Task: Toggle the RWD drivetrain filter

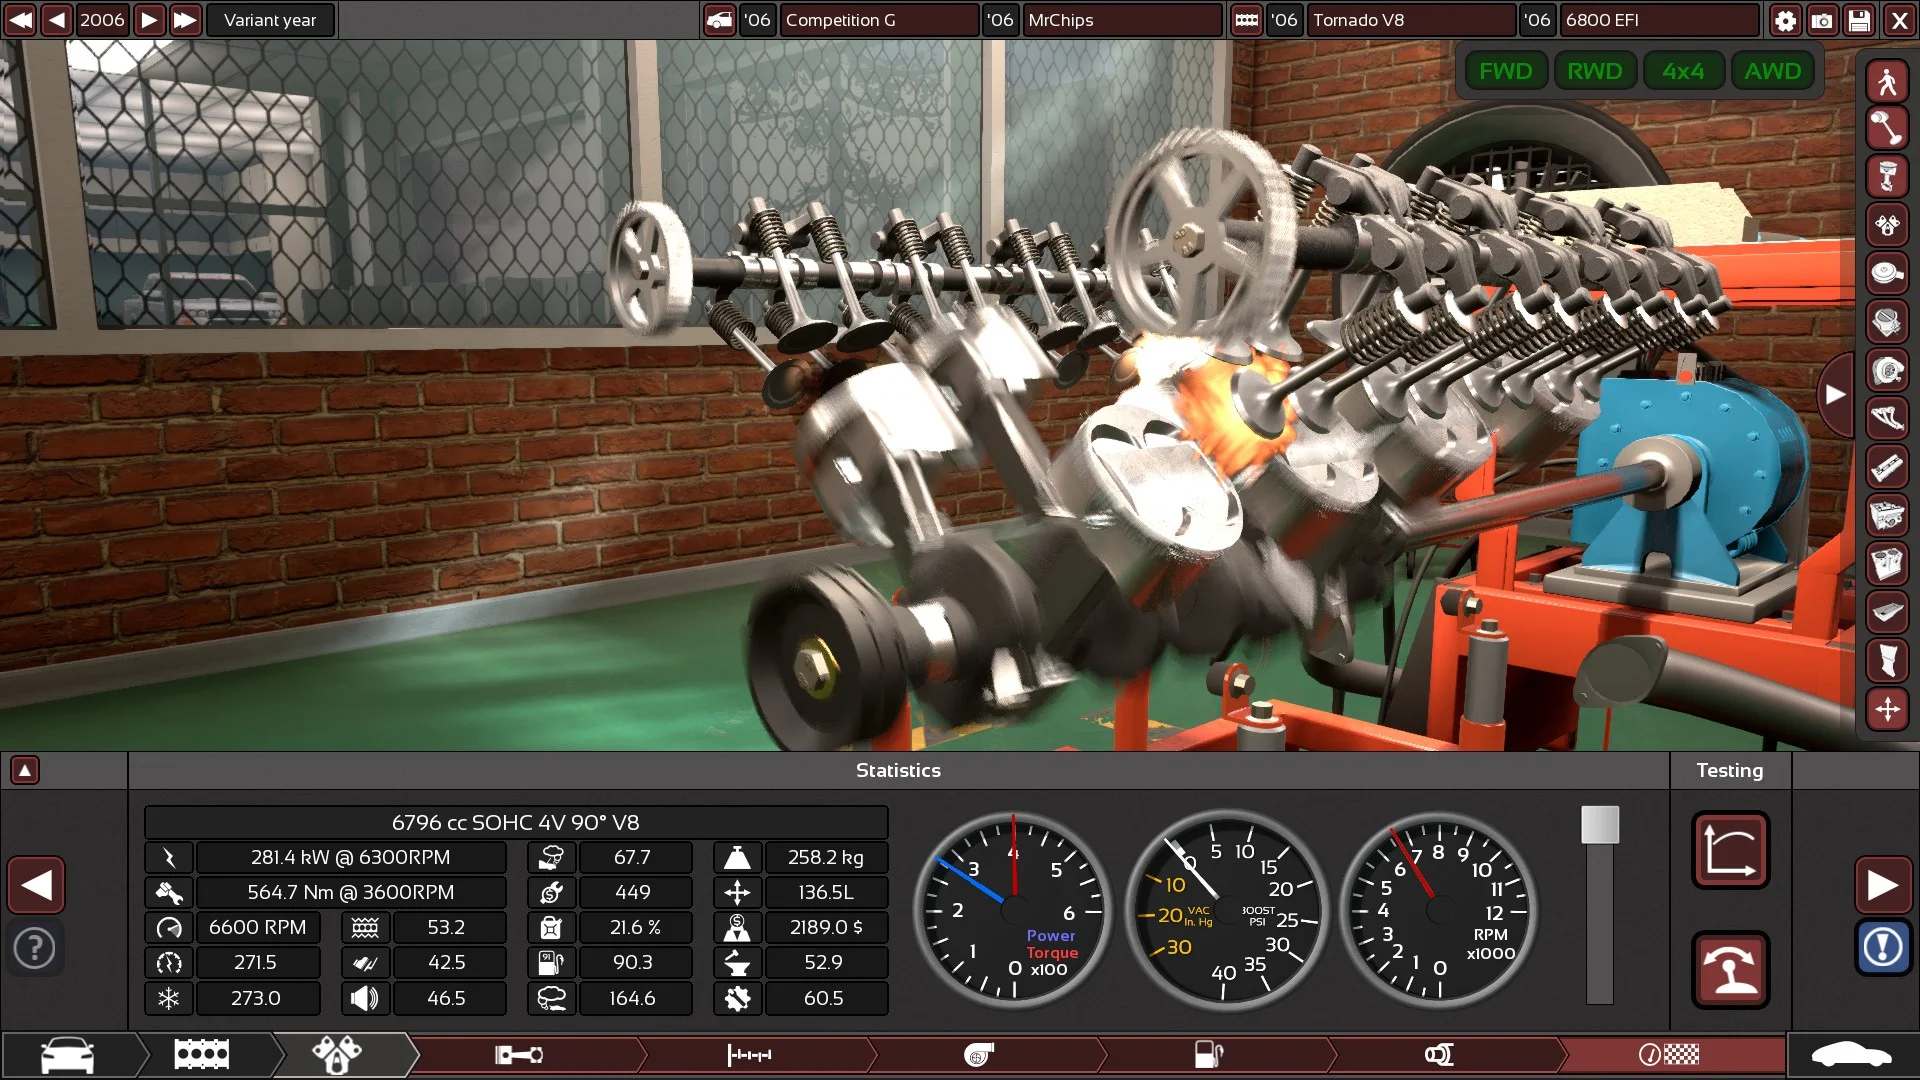Action: (x=1594, y=71)
